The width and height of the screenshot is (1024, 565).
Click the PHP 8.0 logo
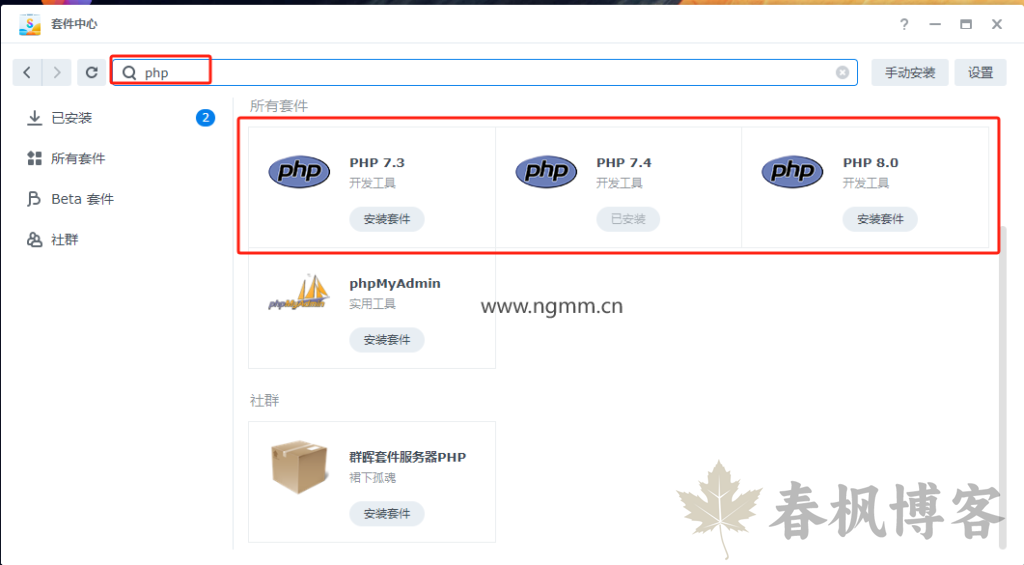click(x=792, y=172)
